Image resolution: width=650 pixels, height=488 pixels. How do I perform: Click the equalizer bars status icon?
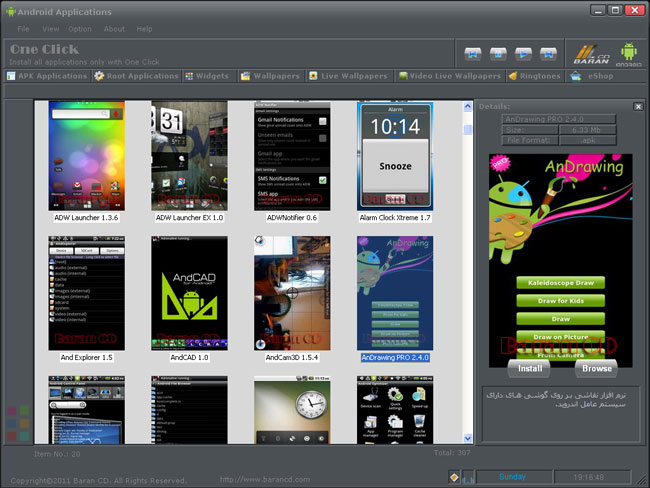tap(468, 478)
